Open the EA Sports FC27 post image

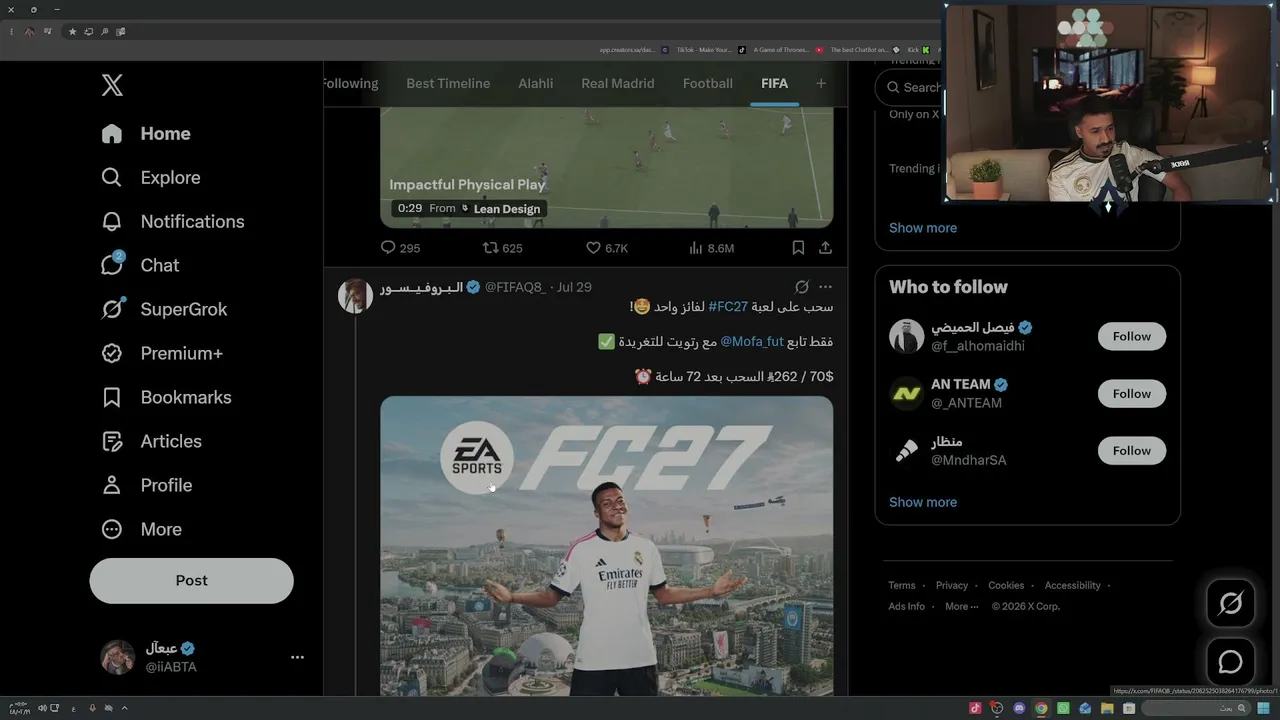(x=606, y=546)
